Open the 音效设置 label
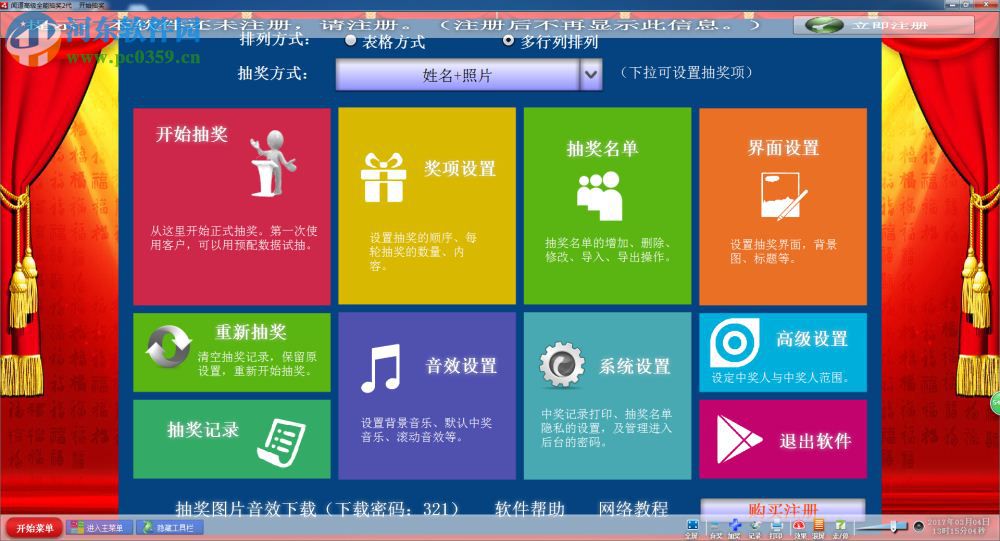This screenshot has height=541, width=1000. (461, 366)
